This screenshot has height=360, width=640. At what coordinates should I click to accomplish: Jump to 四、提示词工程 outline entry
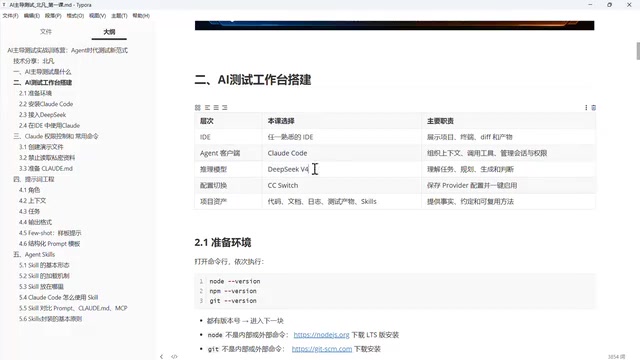tap(33, 179)
